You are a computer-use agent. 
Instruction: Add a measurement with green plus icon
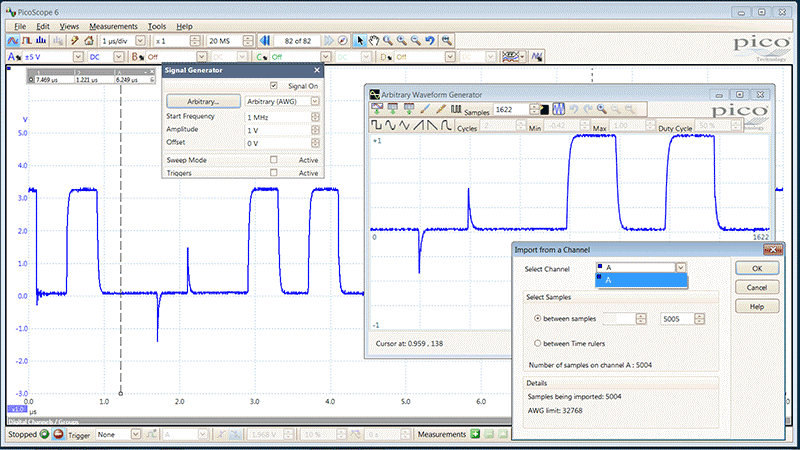click(476, 435)
